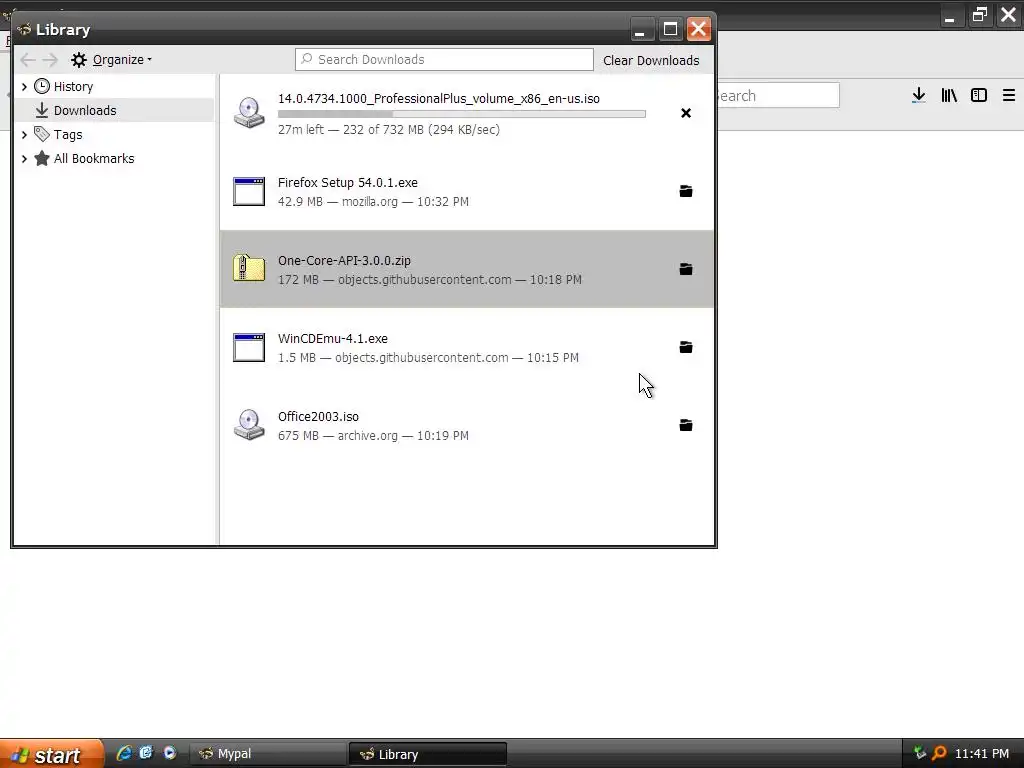This screenshot has height=768, width=1024.
Task: Expand the History tree node
Action: [24, 86]
